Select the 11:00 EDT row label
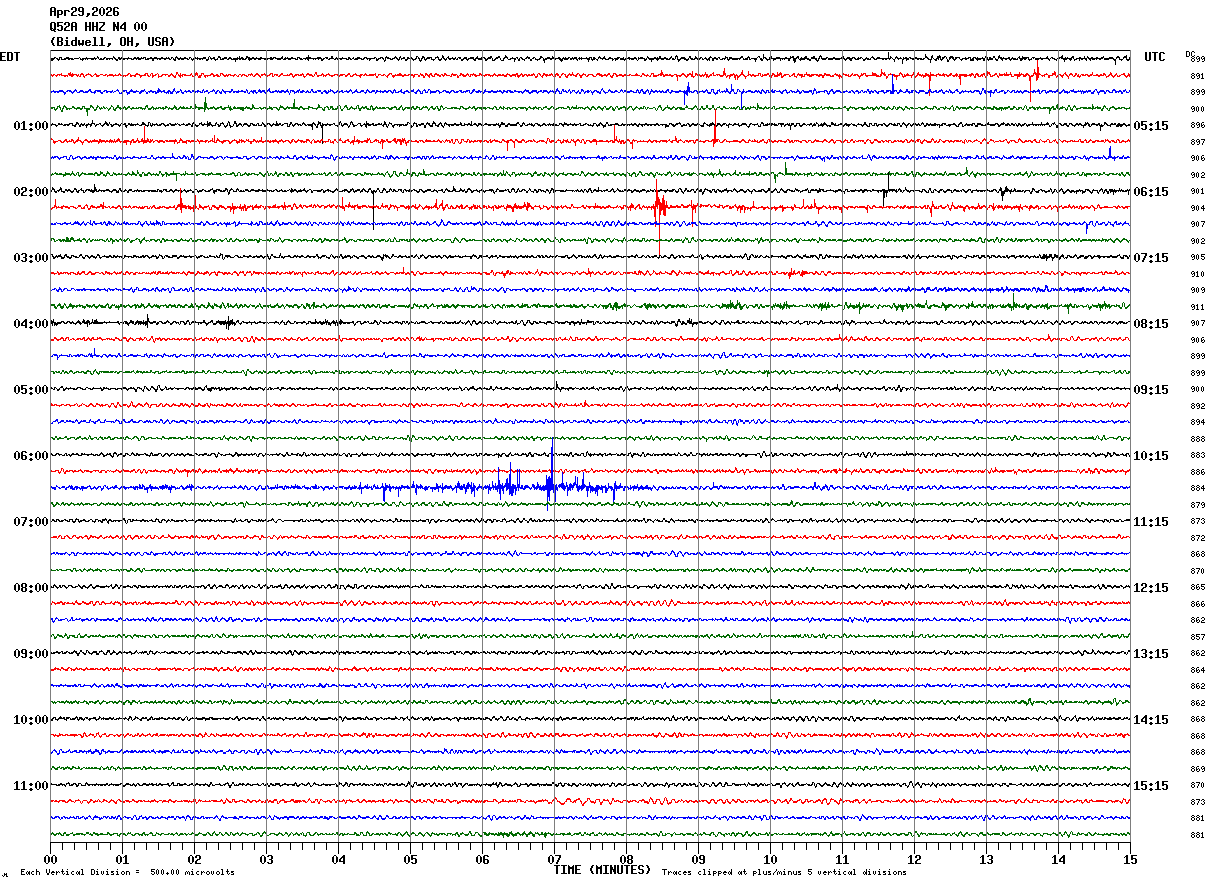Screen dimensions: 1210x886 click(30, 786)
